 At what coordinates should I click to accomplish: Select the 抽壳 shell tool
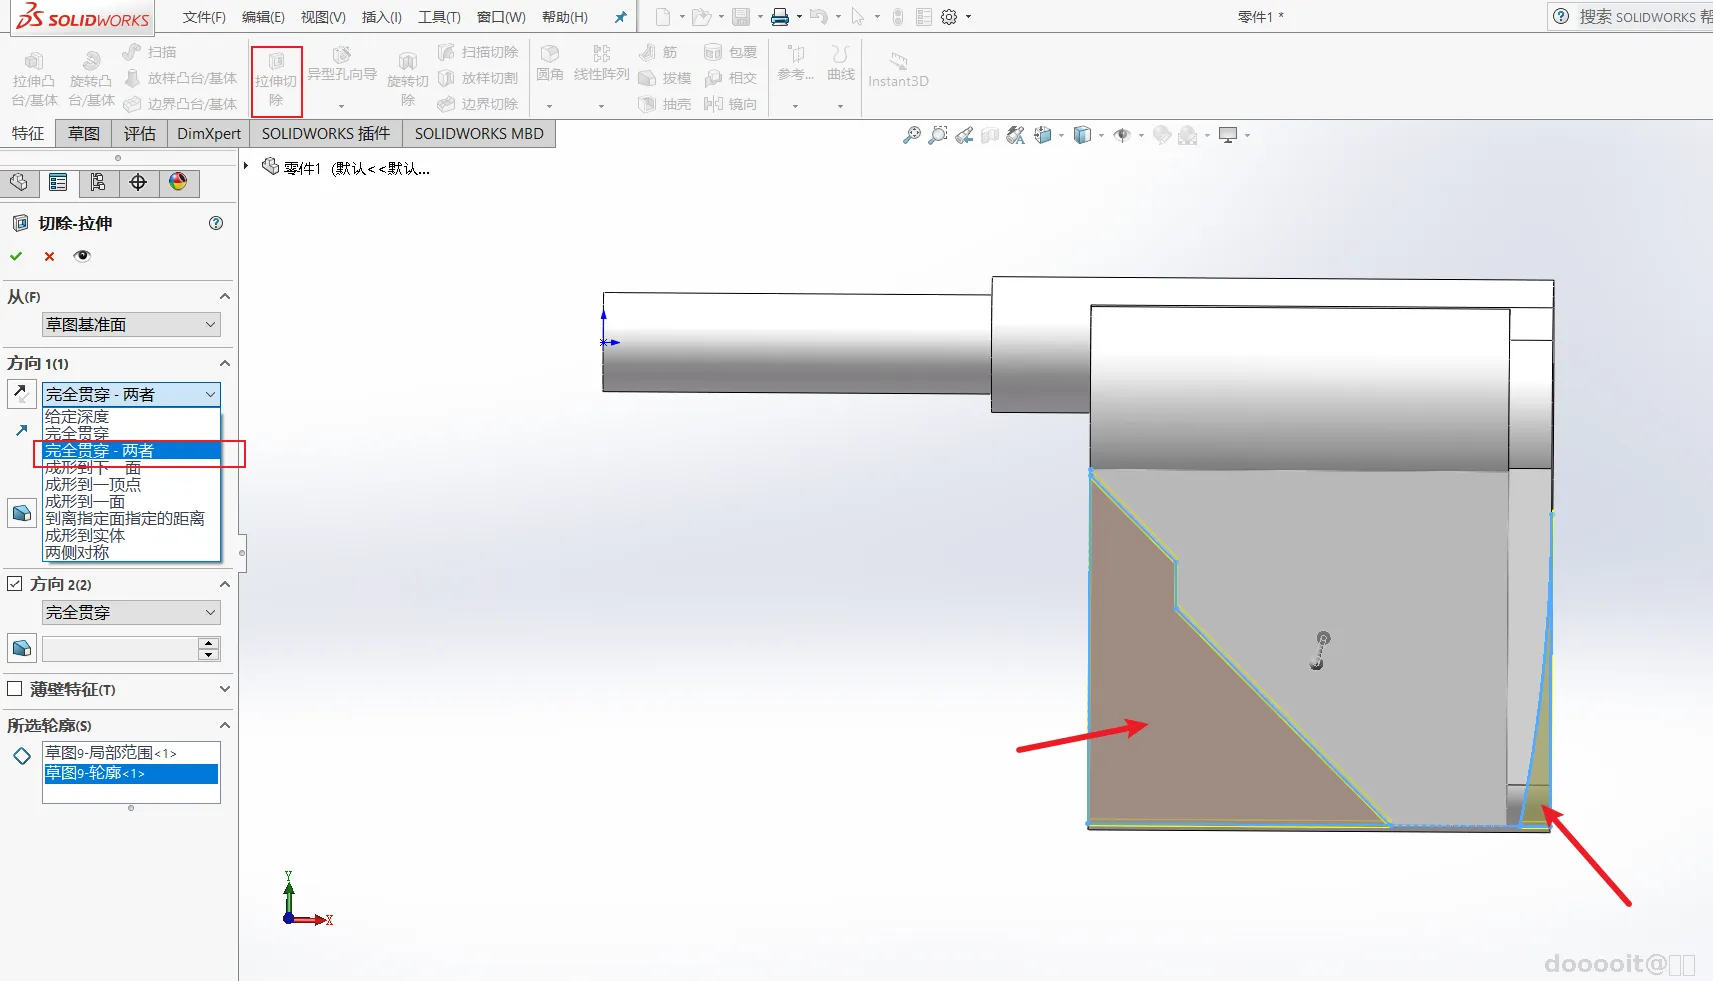point(665,104)
